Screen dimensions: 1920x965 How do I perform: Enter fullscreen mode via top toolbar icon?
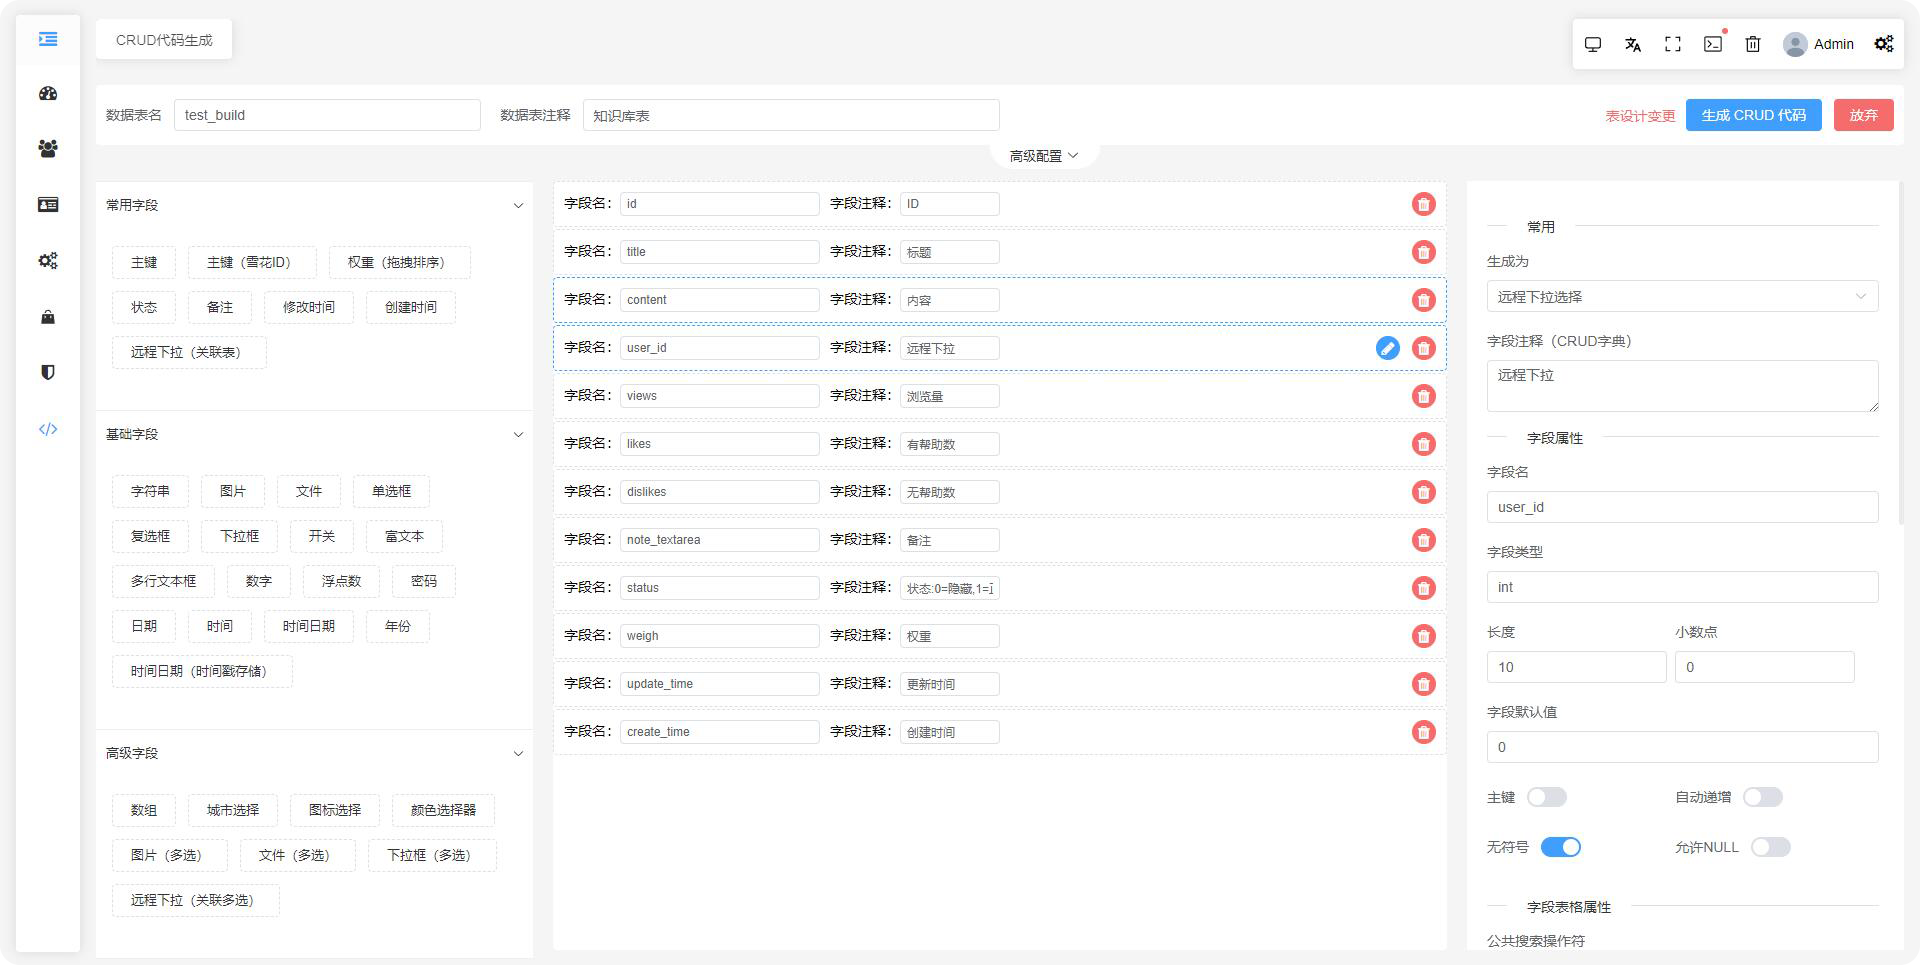point(1673,44)
